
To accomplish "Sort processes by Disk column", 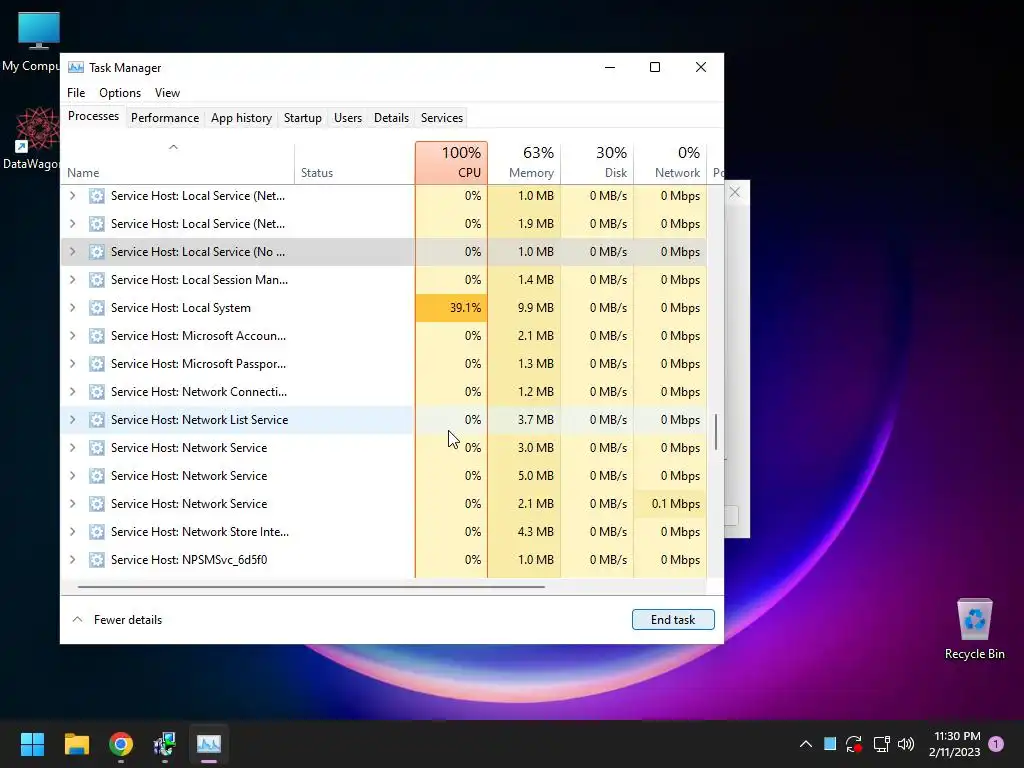I will click(x=598, y=163).
